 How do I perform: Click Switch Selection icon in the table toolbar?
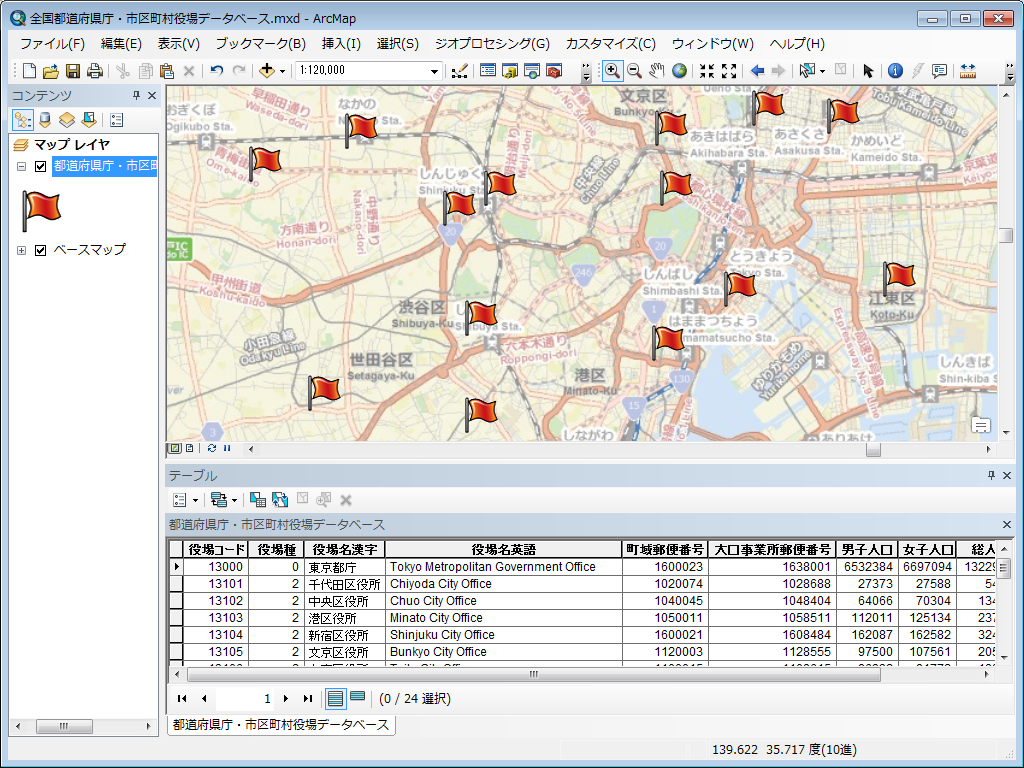tap(280, 500)
